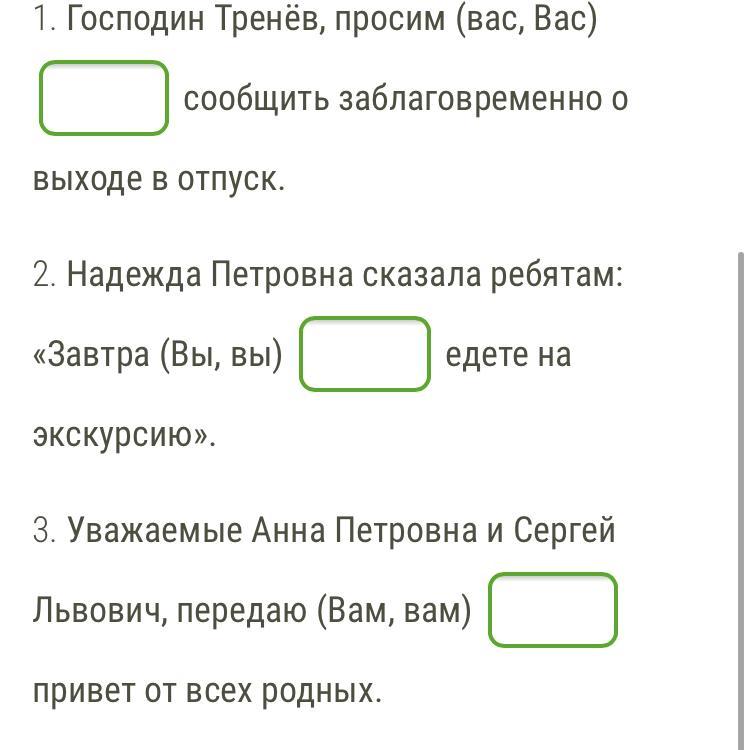Click the word 'экскурсию».'
Image resolution: width=750 pixels, height=750 pixels.
[x=124, y=436]
